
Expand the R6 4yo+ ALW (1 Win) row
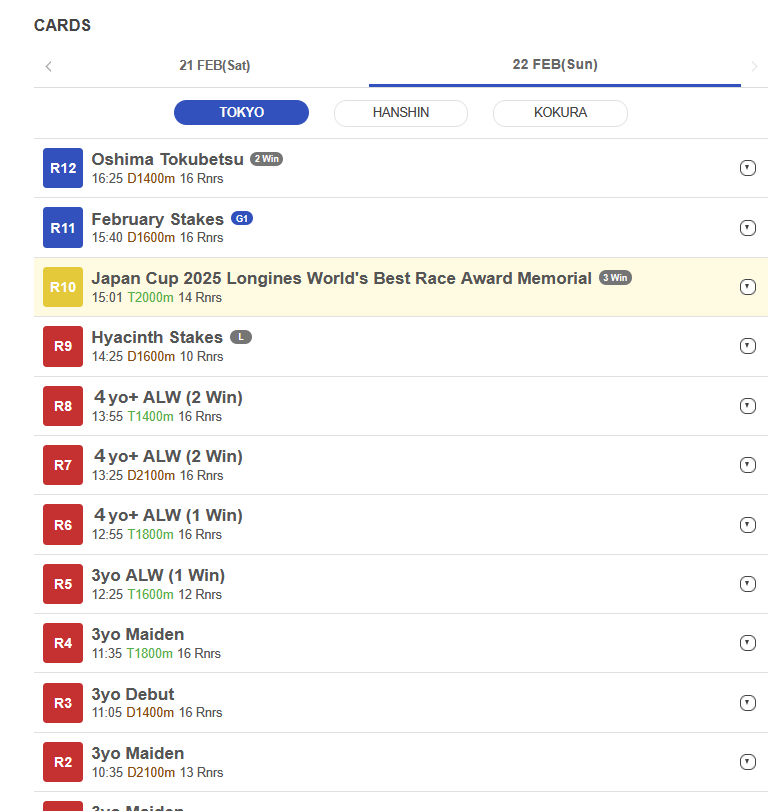coord(748,525)
